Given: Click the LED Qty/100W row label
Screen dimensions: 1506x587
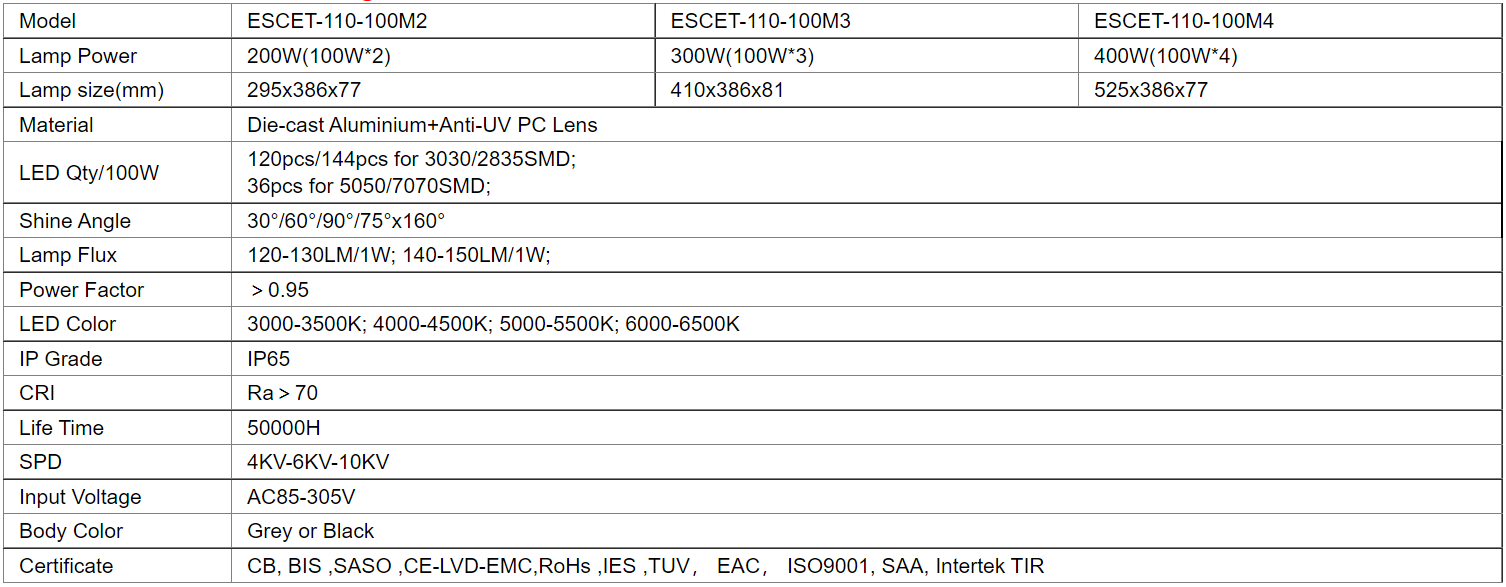Looking at the screenshot, I should (x=89, y=173).
